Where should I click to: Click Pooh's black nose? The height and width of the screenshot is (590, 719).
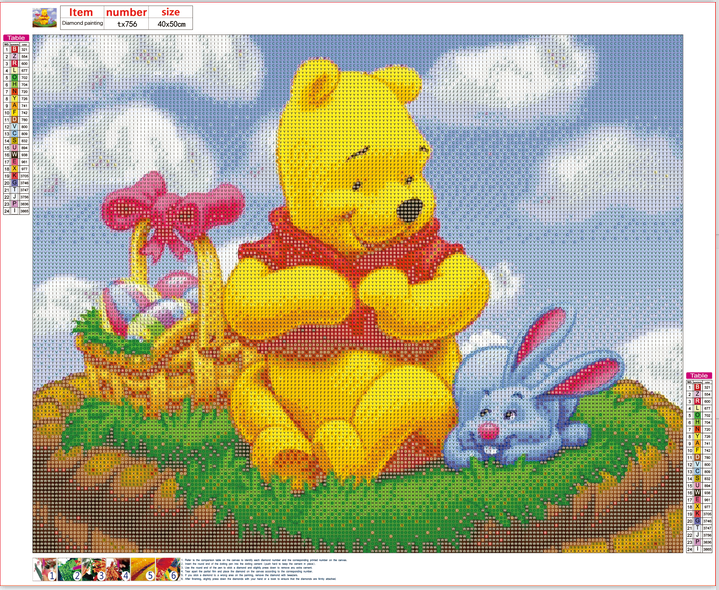[x=409, y=210]
